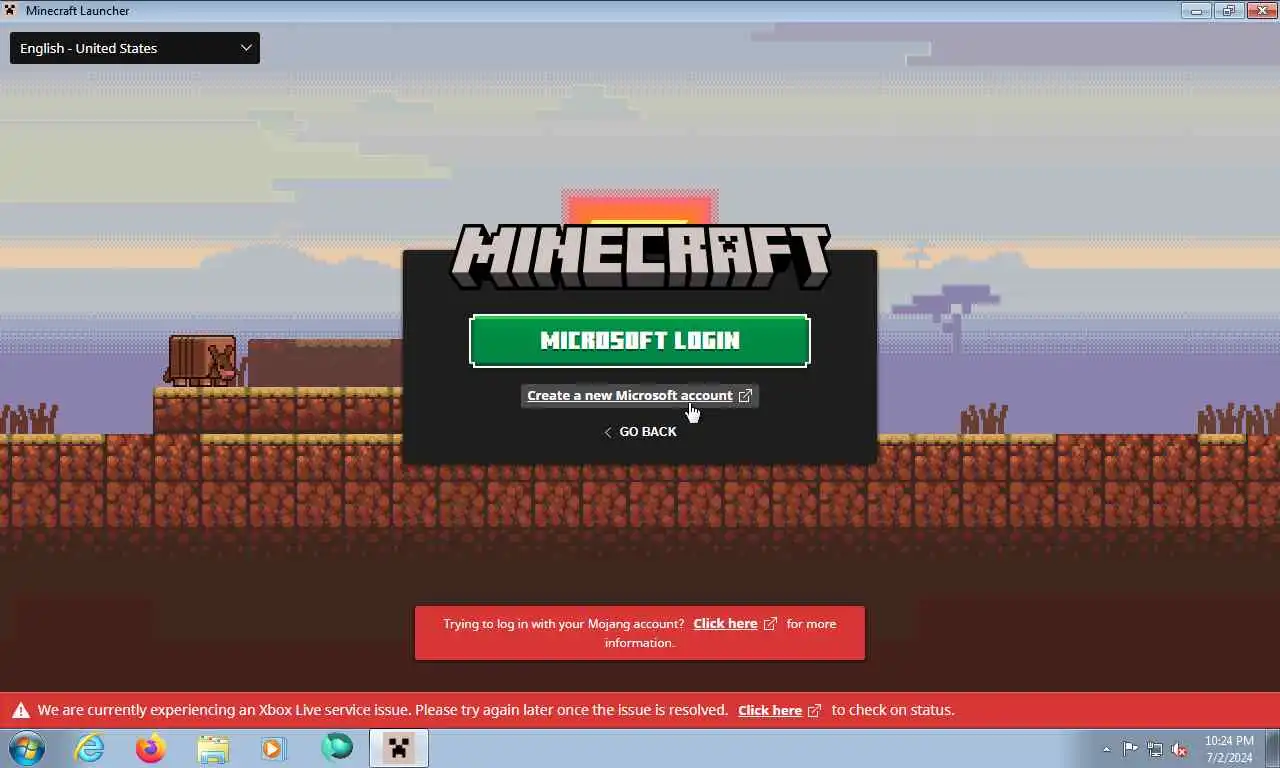Image resolution: width=1280 pixels, height=768 pixels.
Task: Close the Minecraft Launcher window
Action: pyautogui.click(x=1260, y=10)
